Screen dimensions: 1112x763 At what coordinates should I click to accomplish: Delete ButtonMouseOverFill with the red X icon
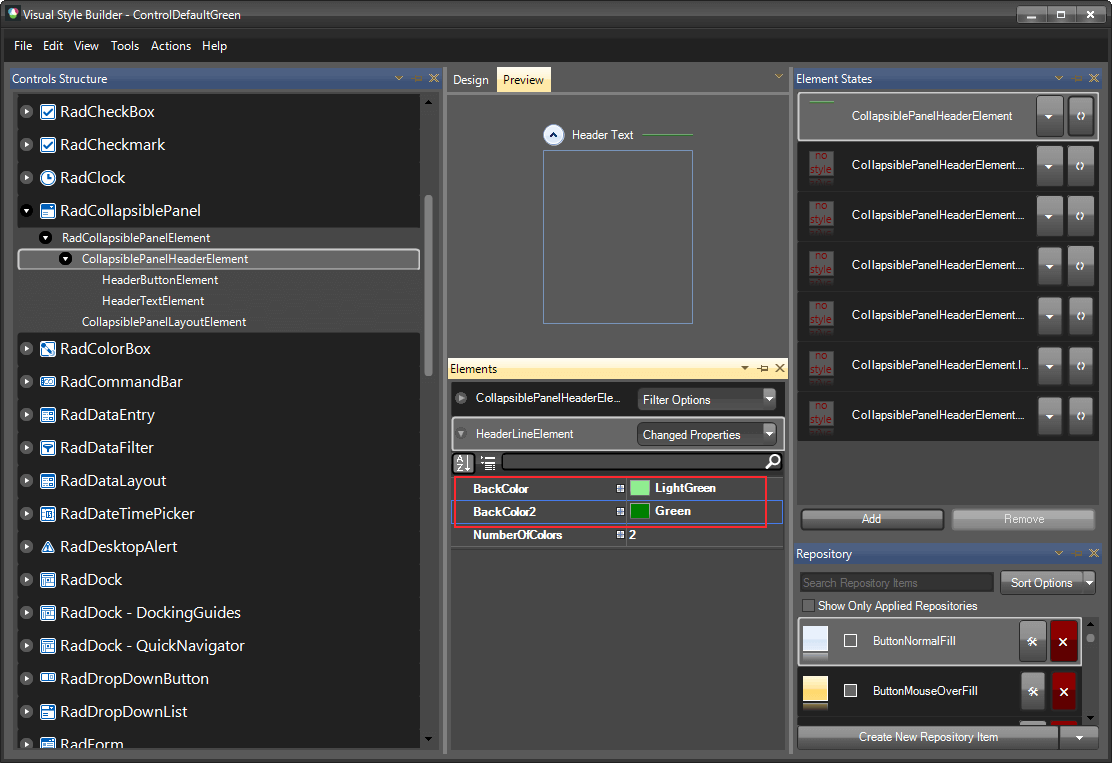click(1063, 690)
